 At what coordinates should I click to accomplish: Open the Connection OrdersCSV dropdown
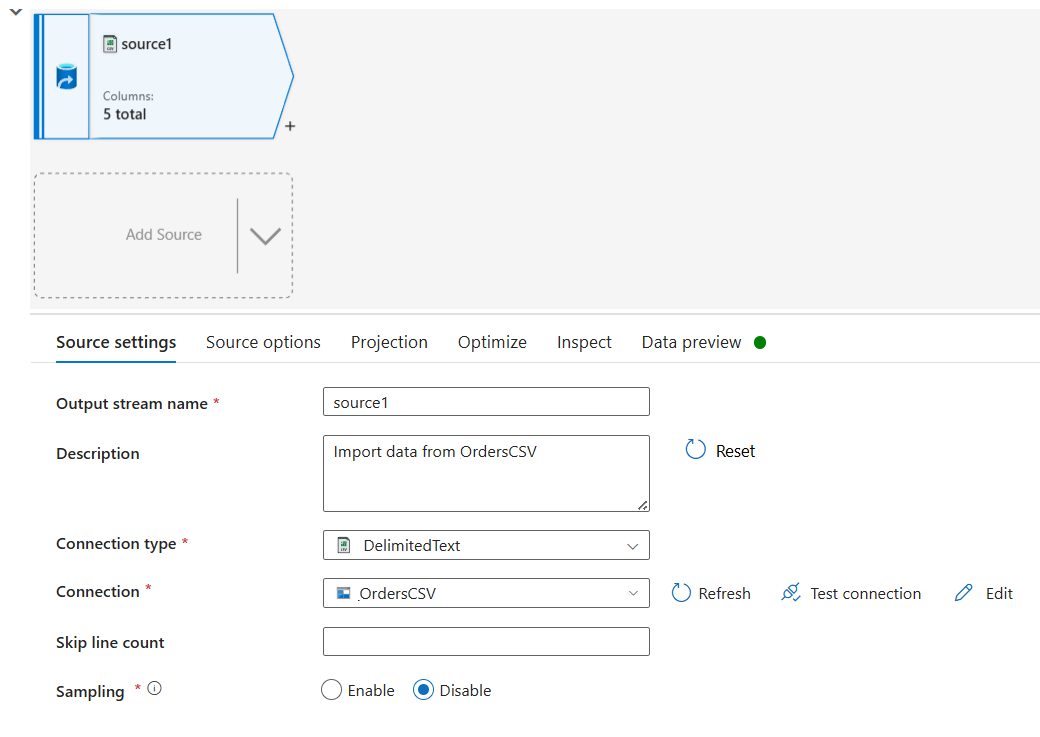tap(486, 593)
